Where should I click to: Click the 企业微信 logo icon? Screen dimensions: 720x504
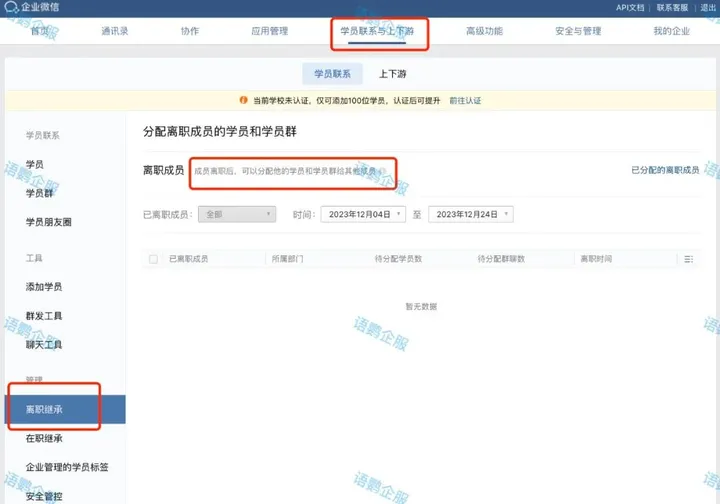12,8
